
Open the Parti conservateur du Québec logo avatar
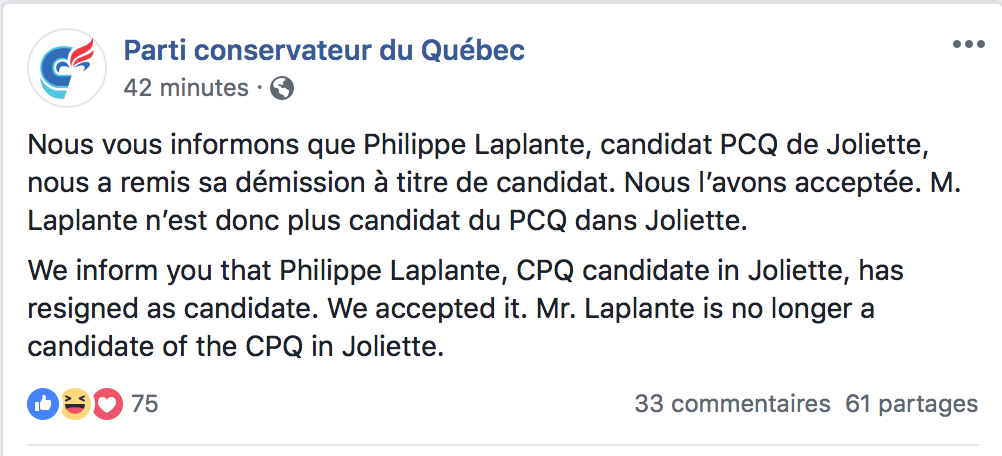(68, 68)
